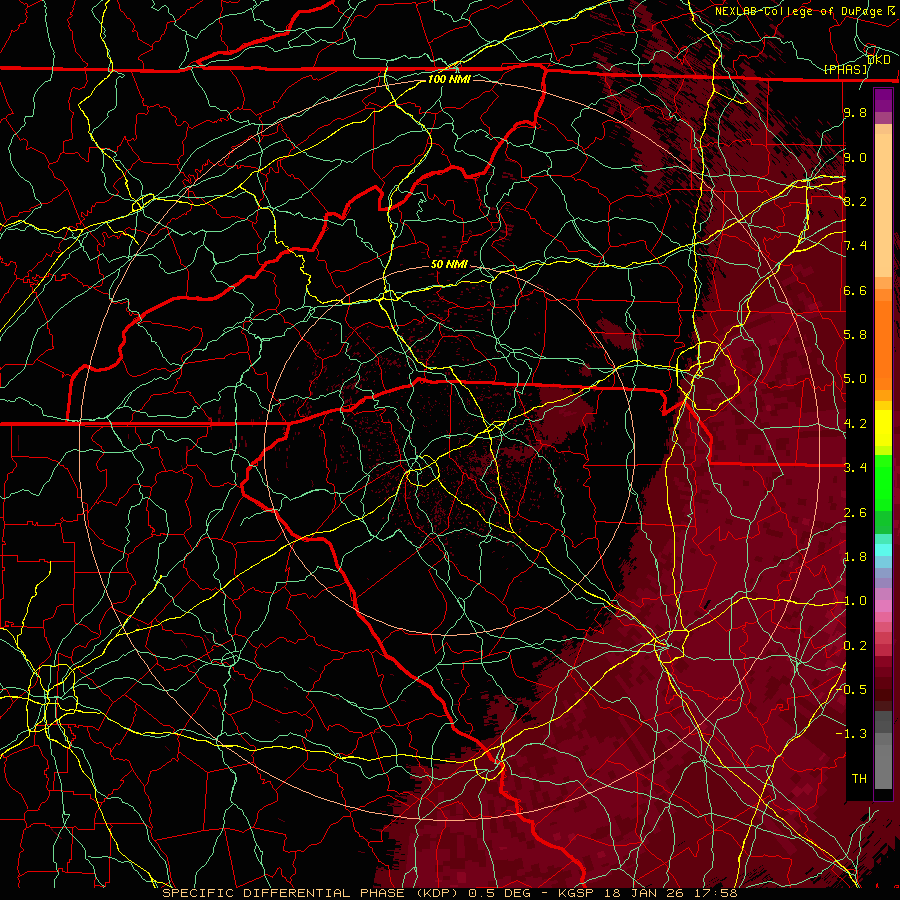Screen dimensions: 900x900
Task: Pick the pale peach band near 8.2
Action: 883,205
